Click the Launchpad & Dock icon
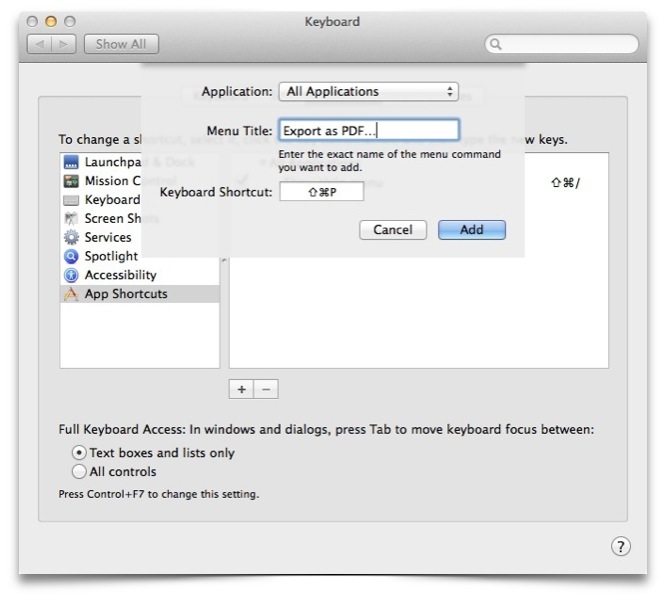This screenshot has width=666, height=595. (71, 162)
